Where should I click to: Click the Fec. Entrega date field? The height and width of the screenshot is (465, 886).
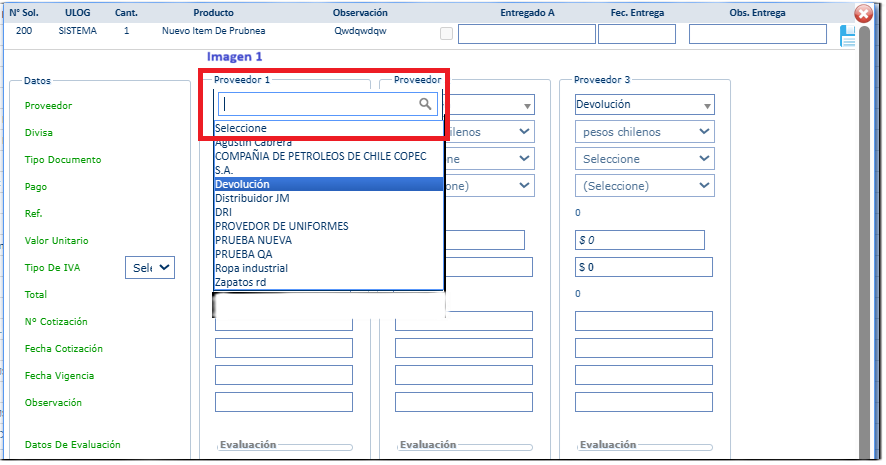click(637, 34)
